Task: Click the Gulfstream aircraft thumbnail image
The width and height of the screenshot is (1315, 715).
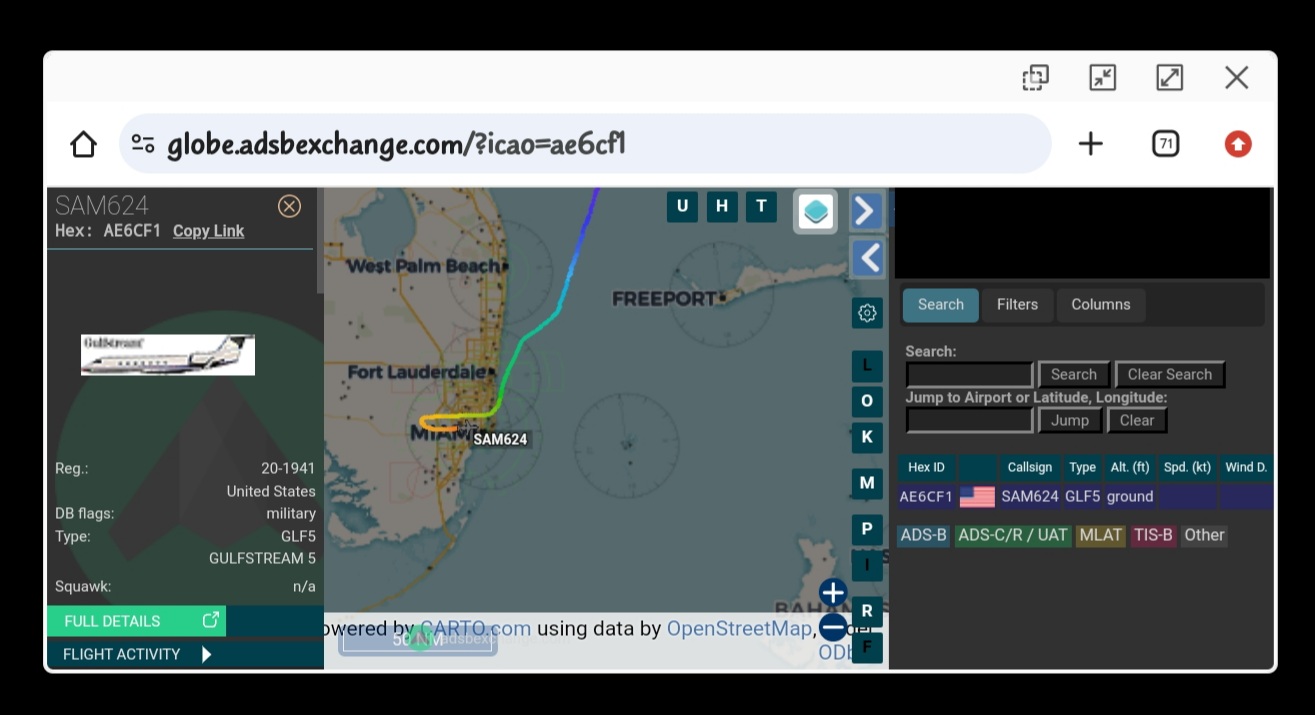Action: (x=168, y=355)
